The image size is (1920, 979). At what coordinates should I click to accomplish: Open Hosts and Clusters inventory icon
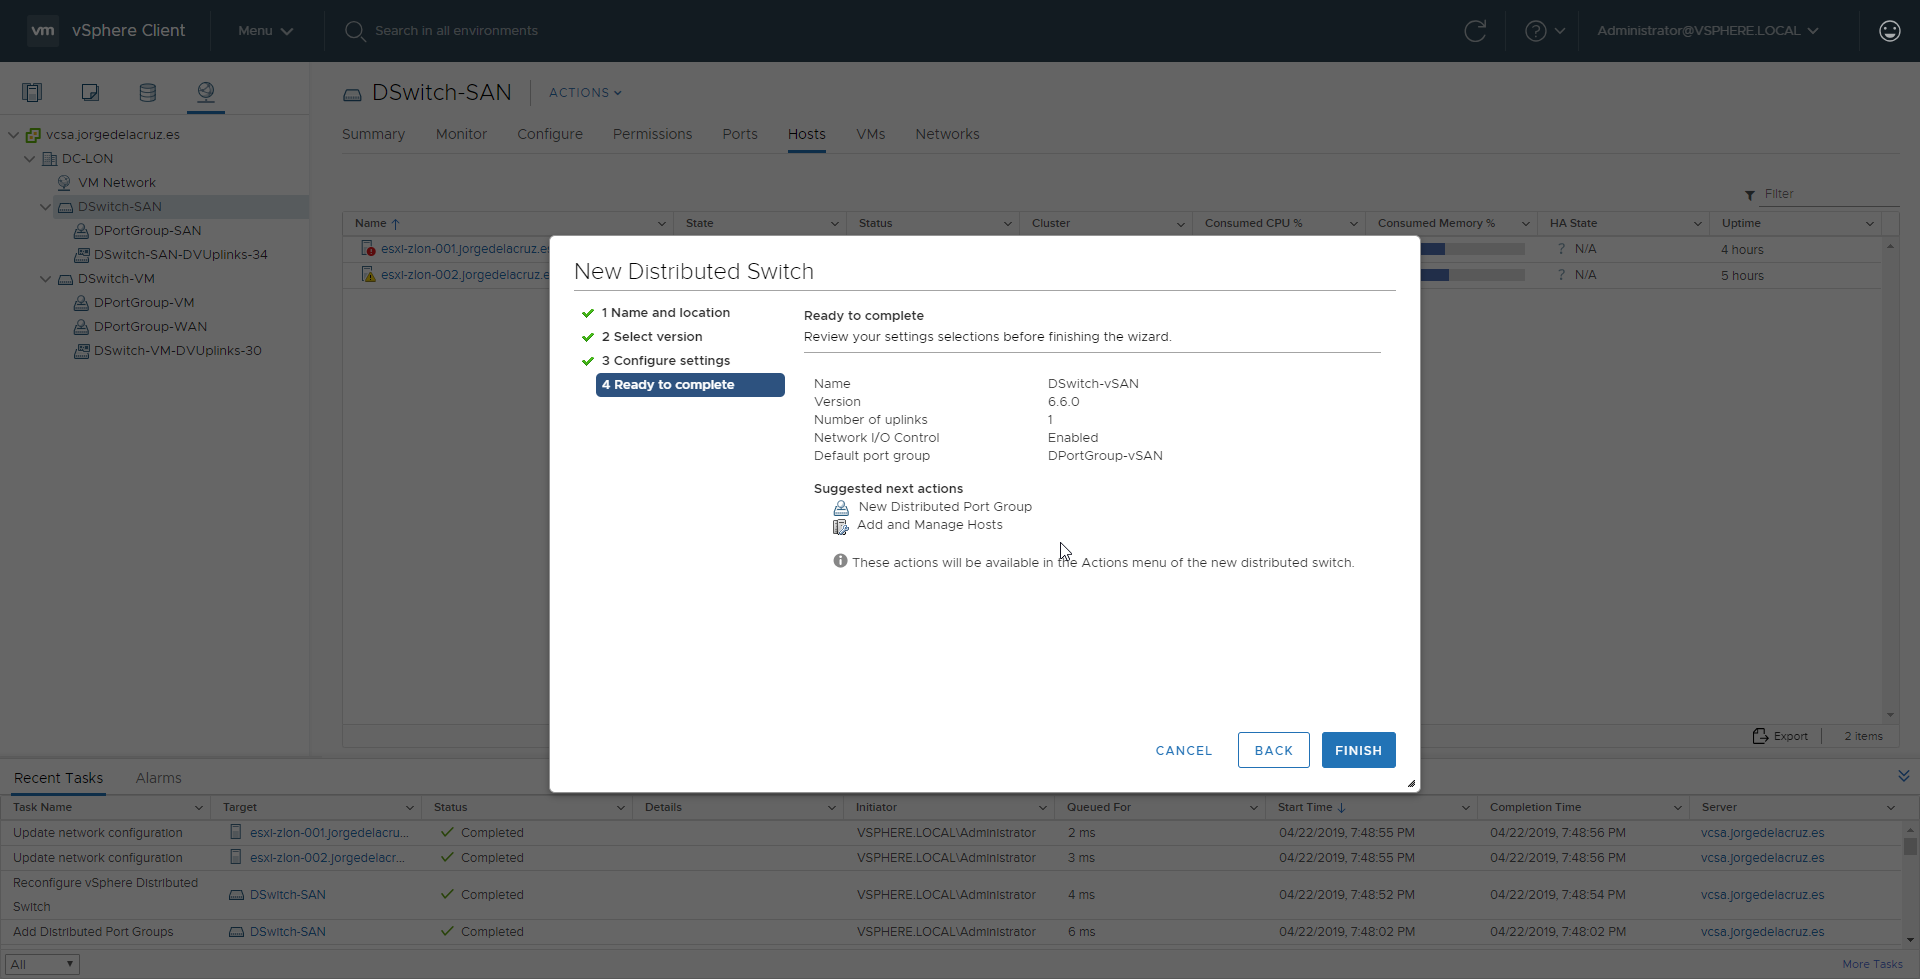click(32, 92)
